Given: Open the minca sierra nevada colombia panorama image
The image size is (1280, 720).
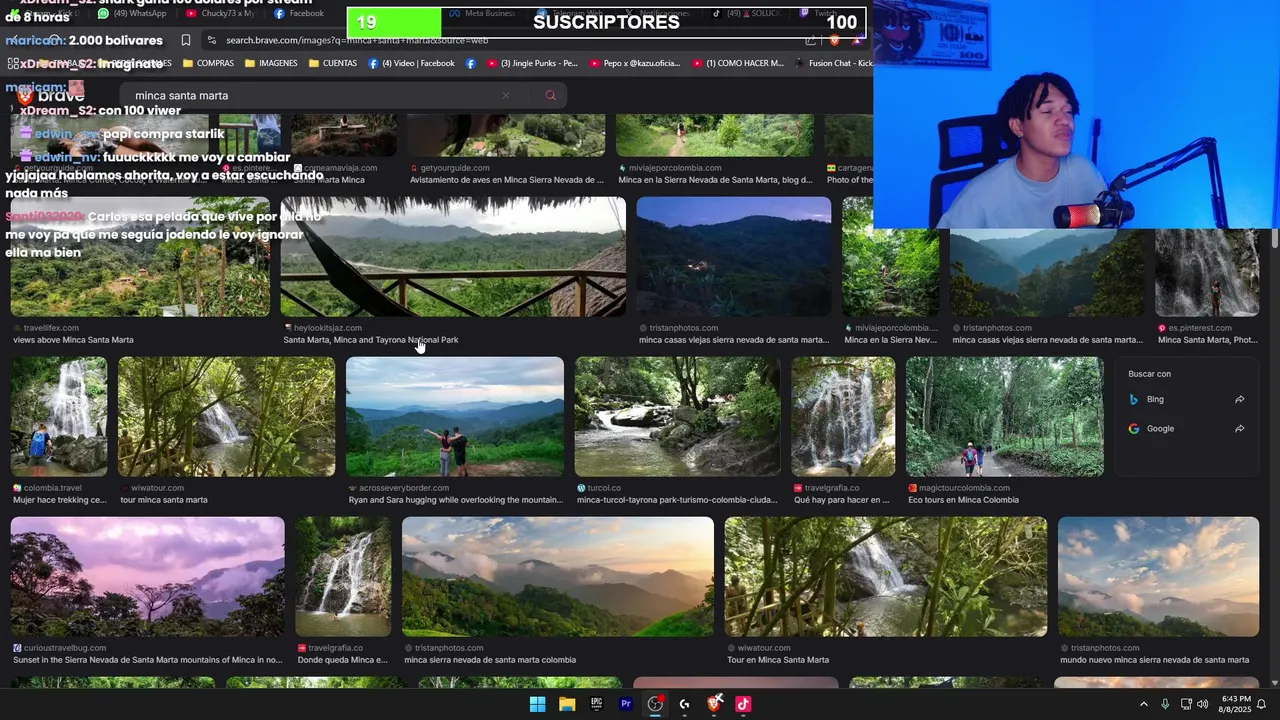Looking at the screenshot, I should [x=558, y=576].
